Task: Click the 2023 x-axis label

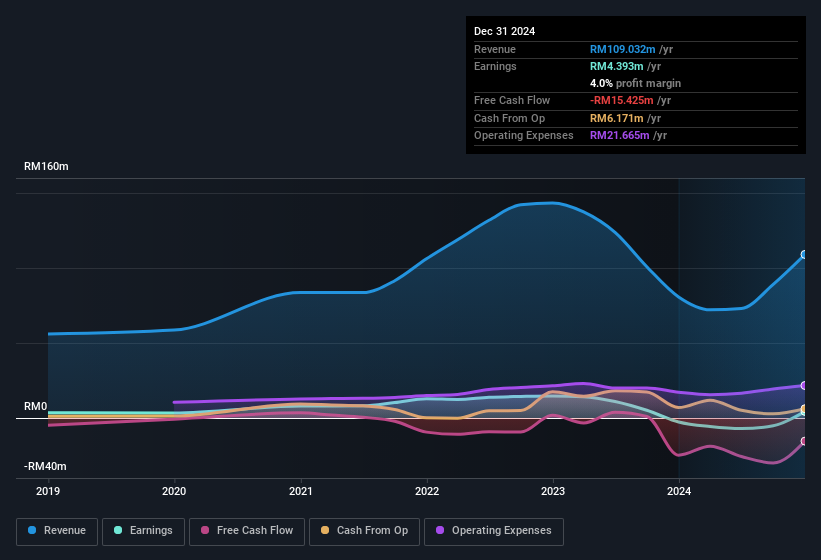Action: 553,491
